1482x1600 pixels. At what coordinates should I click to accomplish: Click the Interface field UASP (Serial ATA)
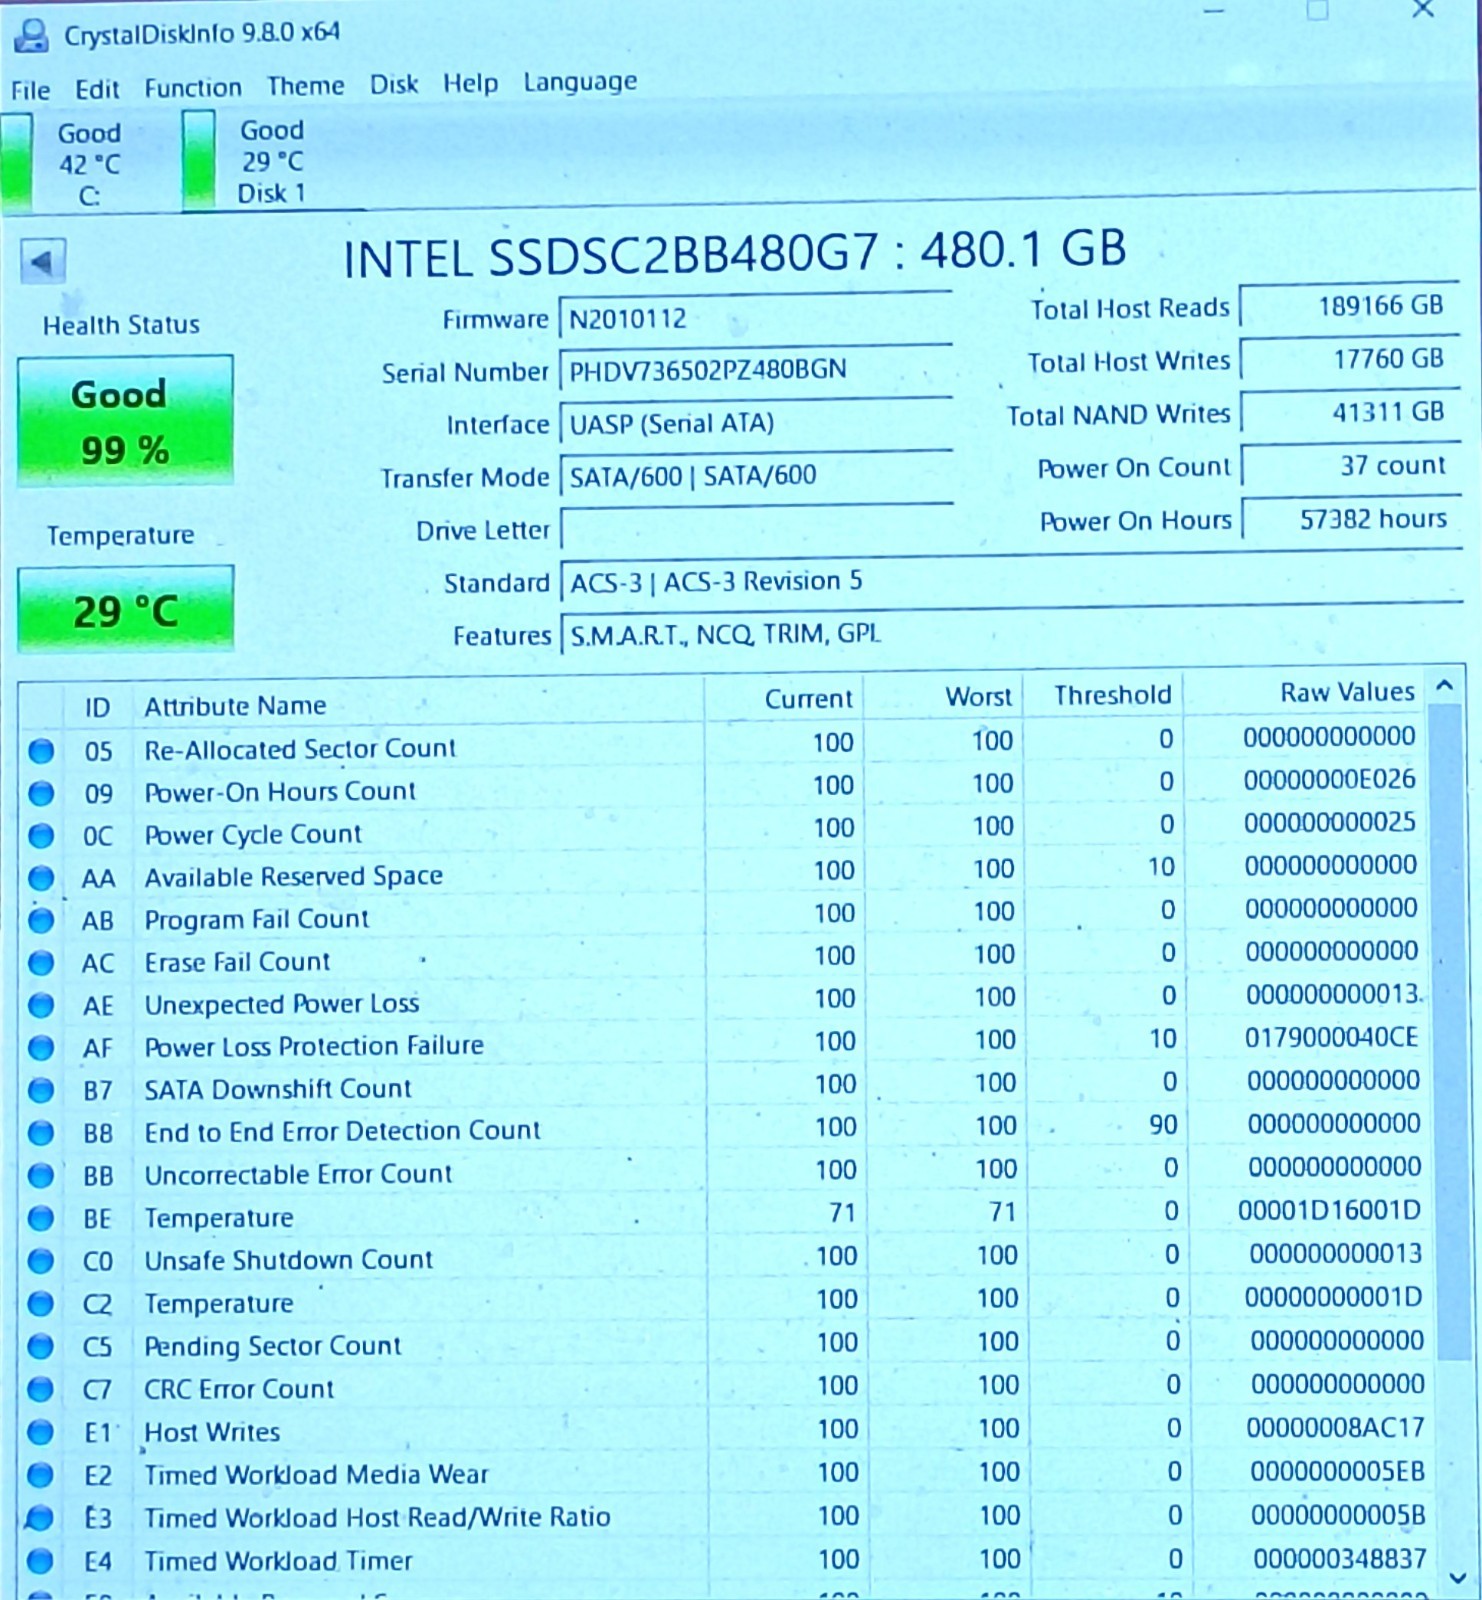pos(755,424)
